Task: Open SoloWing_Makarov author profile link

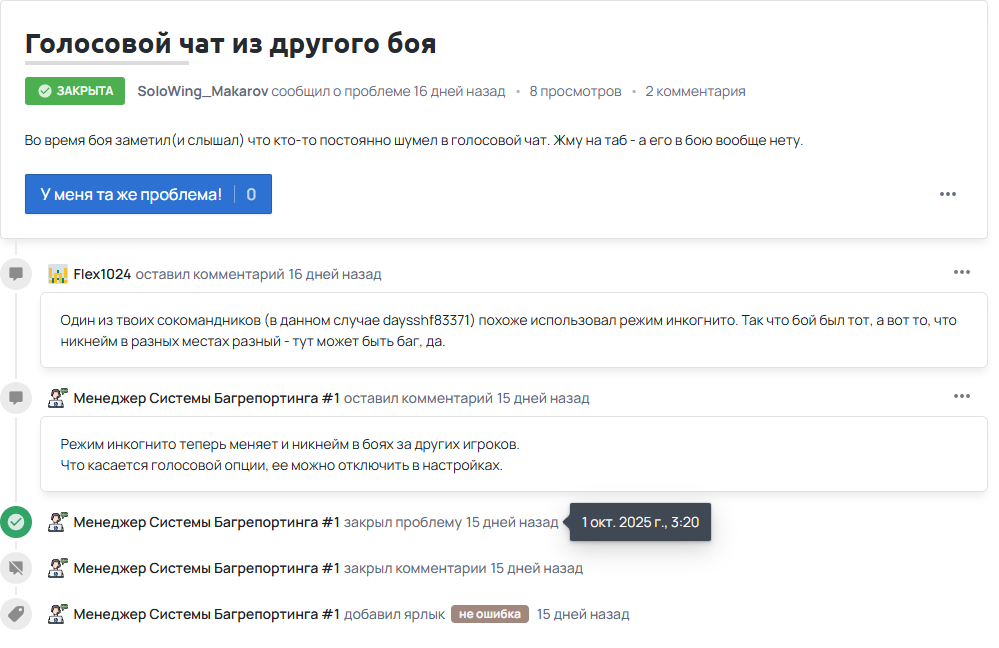Action: (202, 91)
